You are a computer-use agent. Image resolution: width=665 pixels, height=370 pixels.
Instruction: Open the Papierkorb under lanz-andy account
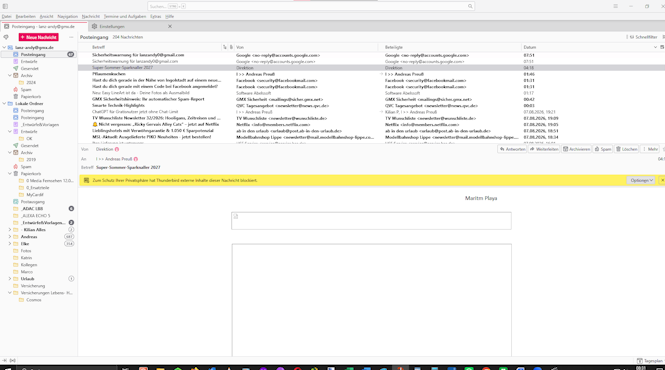pyautogui.click(x=31, y=97)
